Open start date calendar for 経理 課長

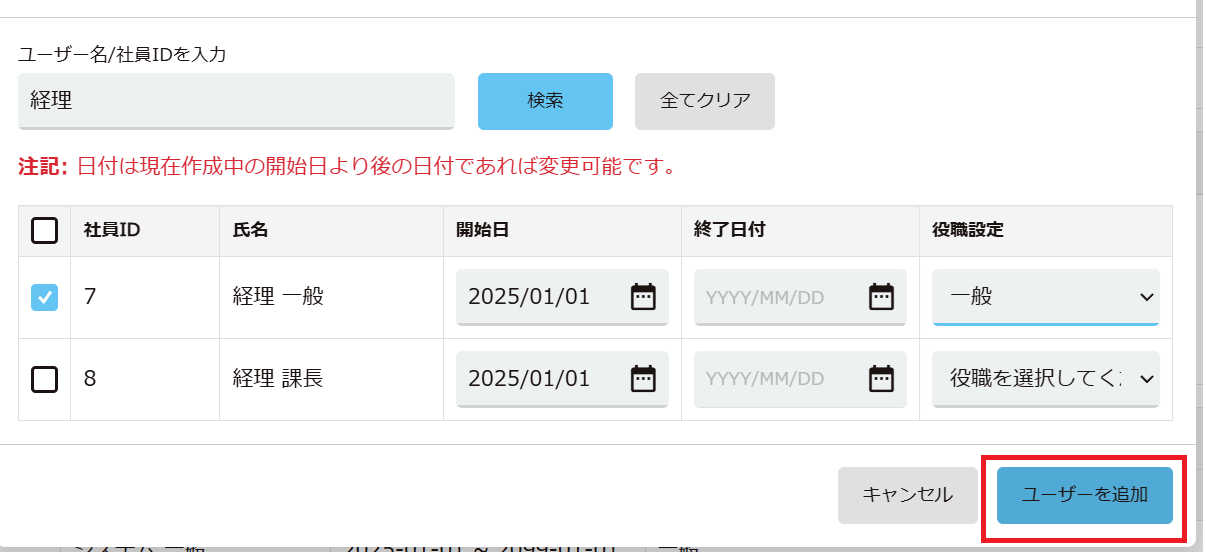tap(643, 379)
